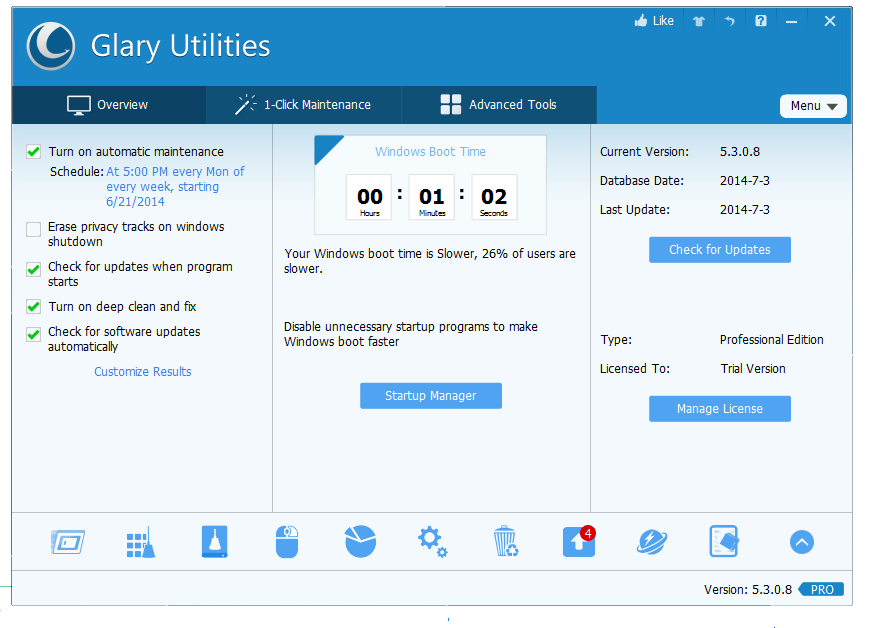Click 'Trial Version' licensed-to value

coord(753,368)
